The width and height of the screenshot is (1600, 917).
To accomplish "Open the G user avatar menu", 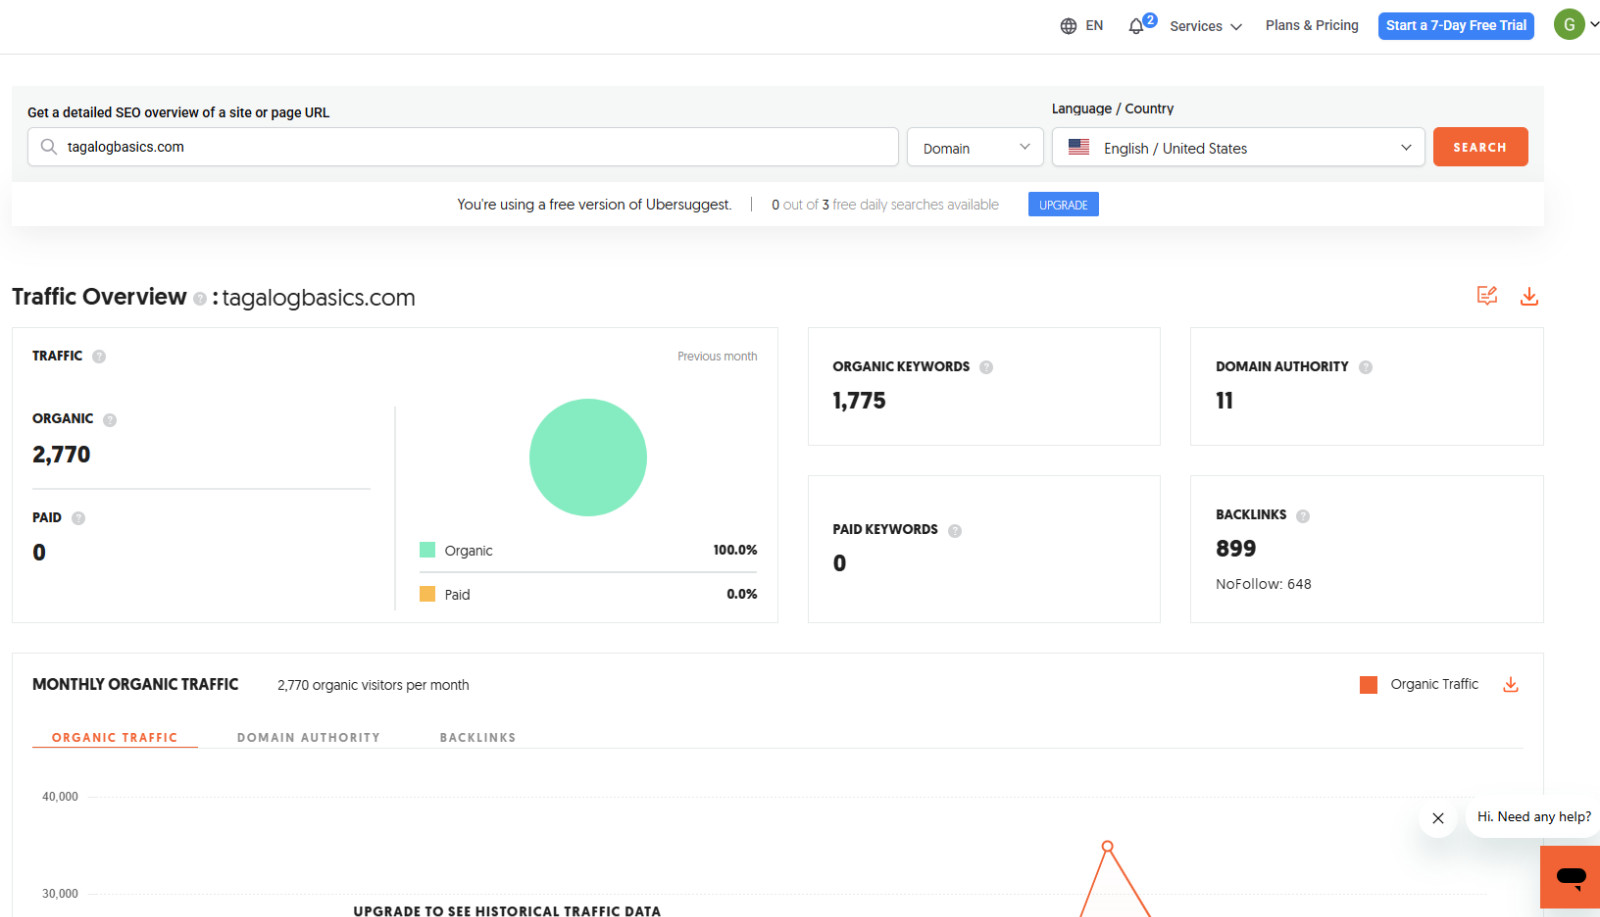I will click(1569, 24).
